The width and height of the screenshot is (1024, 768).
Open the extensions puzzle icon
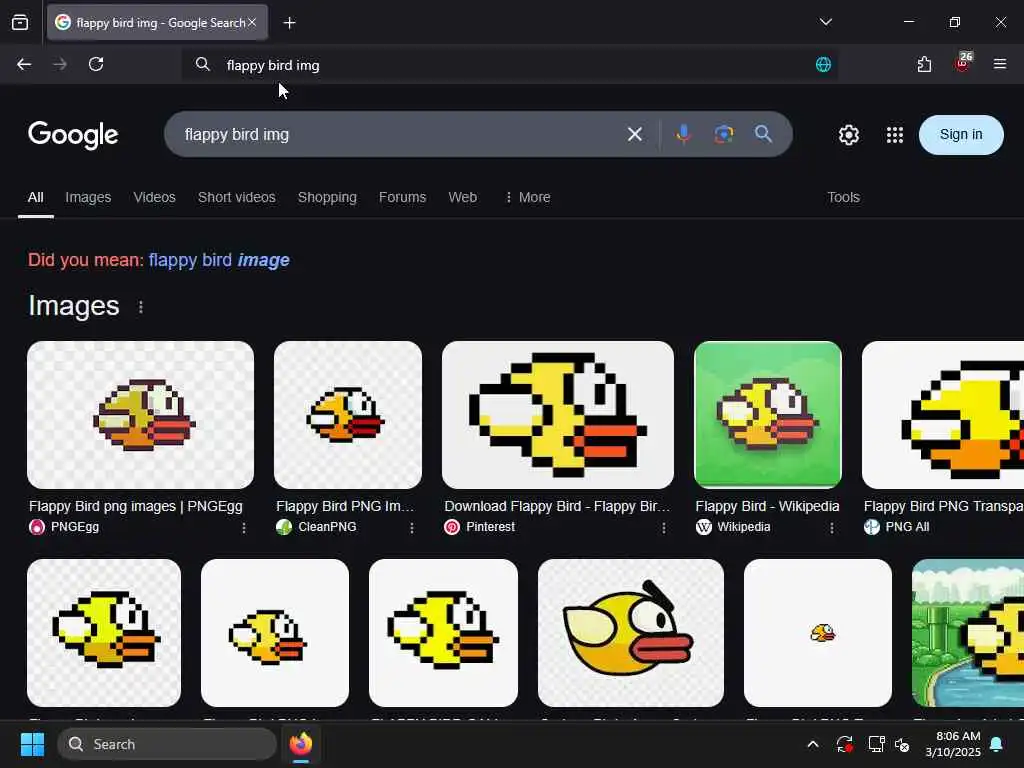click(924, 64)
